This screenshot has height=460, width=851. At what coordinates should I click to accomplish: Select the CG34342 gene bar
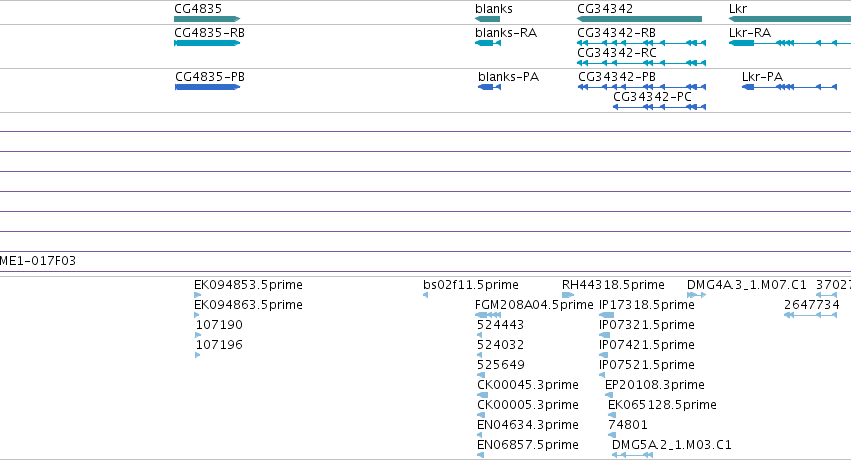pos(639,19)
